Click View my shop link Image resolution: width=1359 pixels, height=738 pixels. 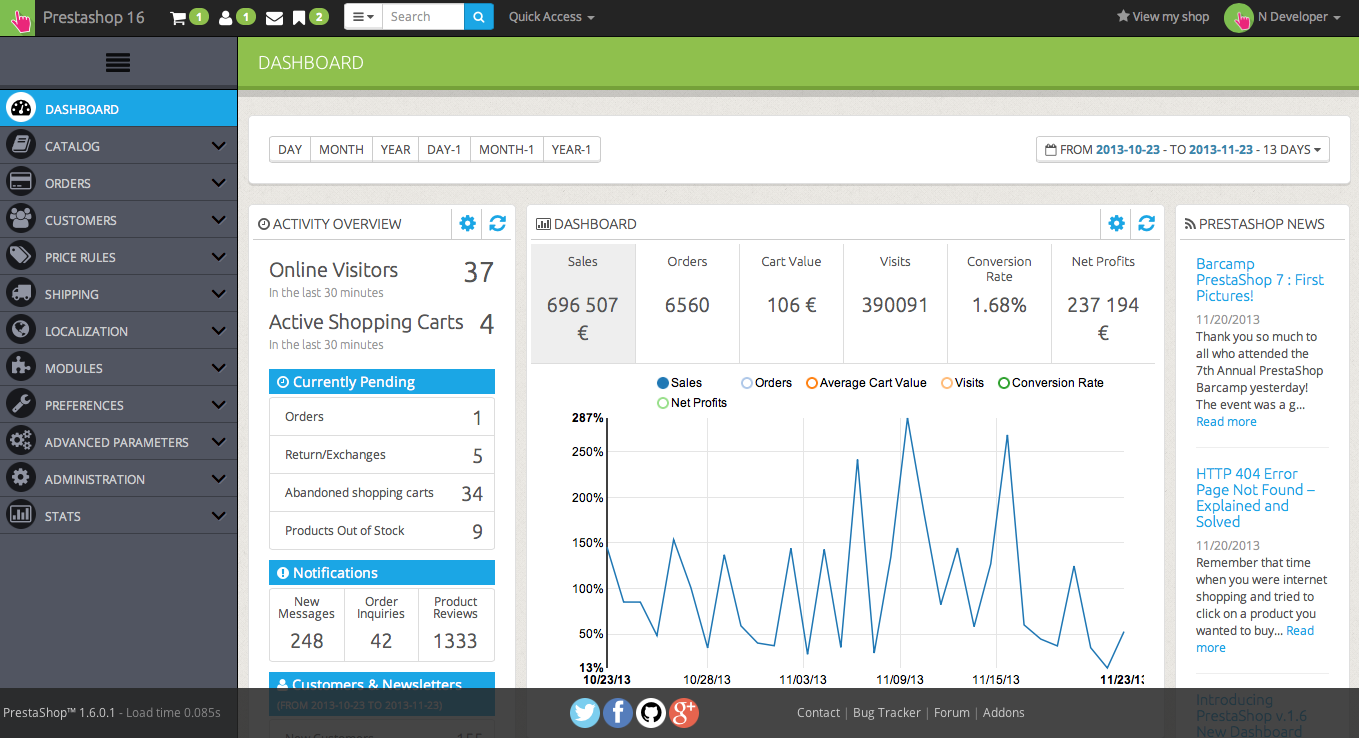click(x=1163, y=17)
